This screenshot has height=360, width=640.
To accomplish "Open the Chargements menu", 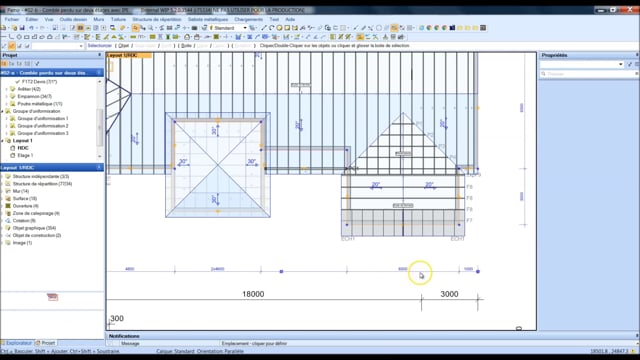I will coord(249,19).
